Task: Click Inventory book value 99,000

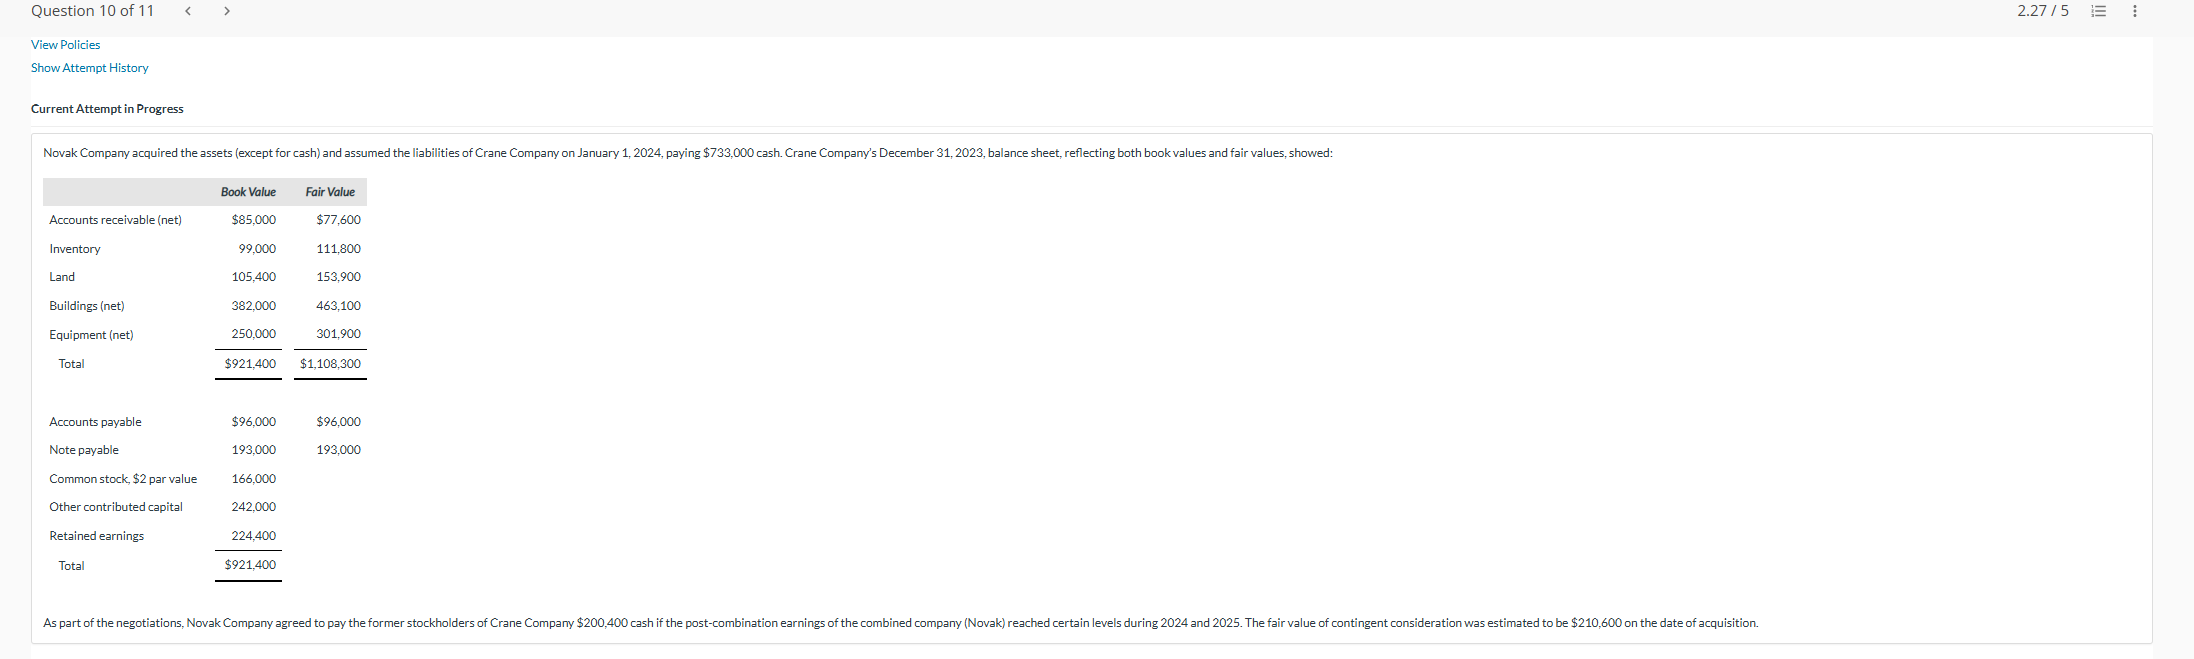Action: click(x=257, y=249)
